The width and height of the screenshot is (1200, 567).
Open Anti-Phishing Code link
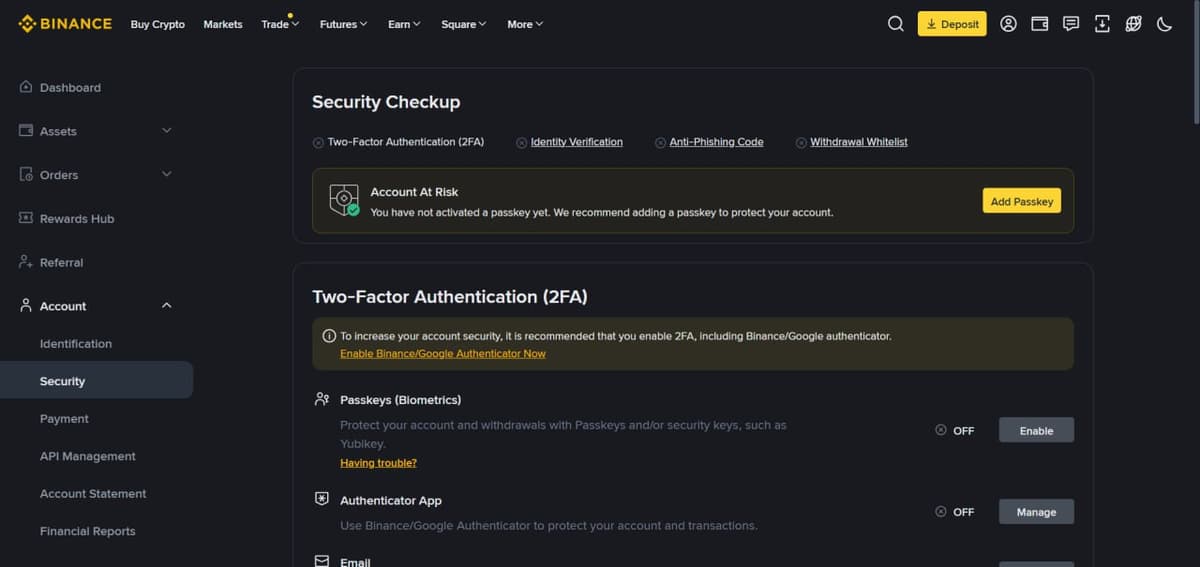point(716,142)
